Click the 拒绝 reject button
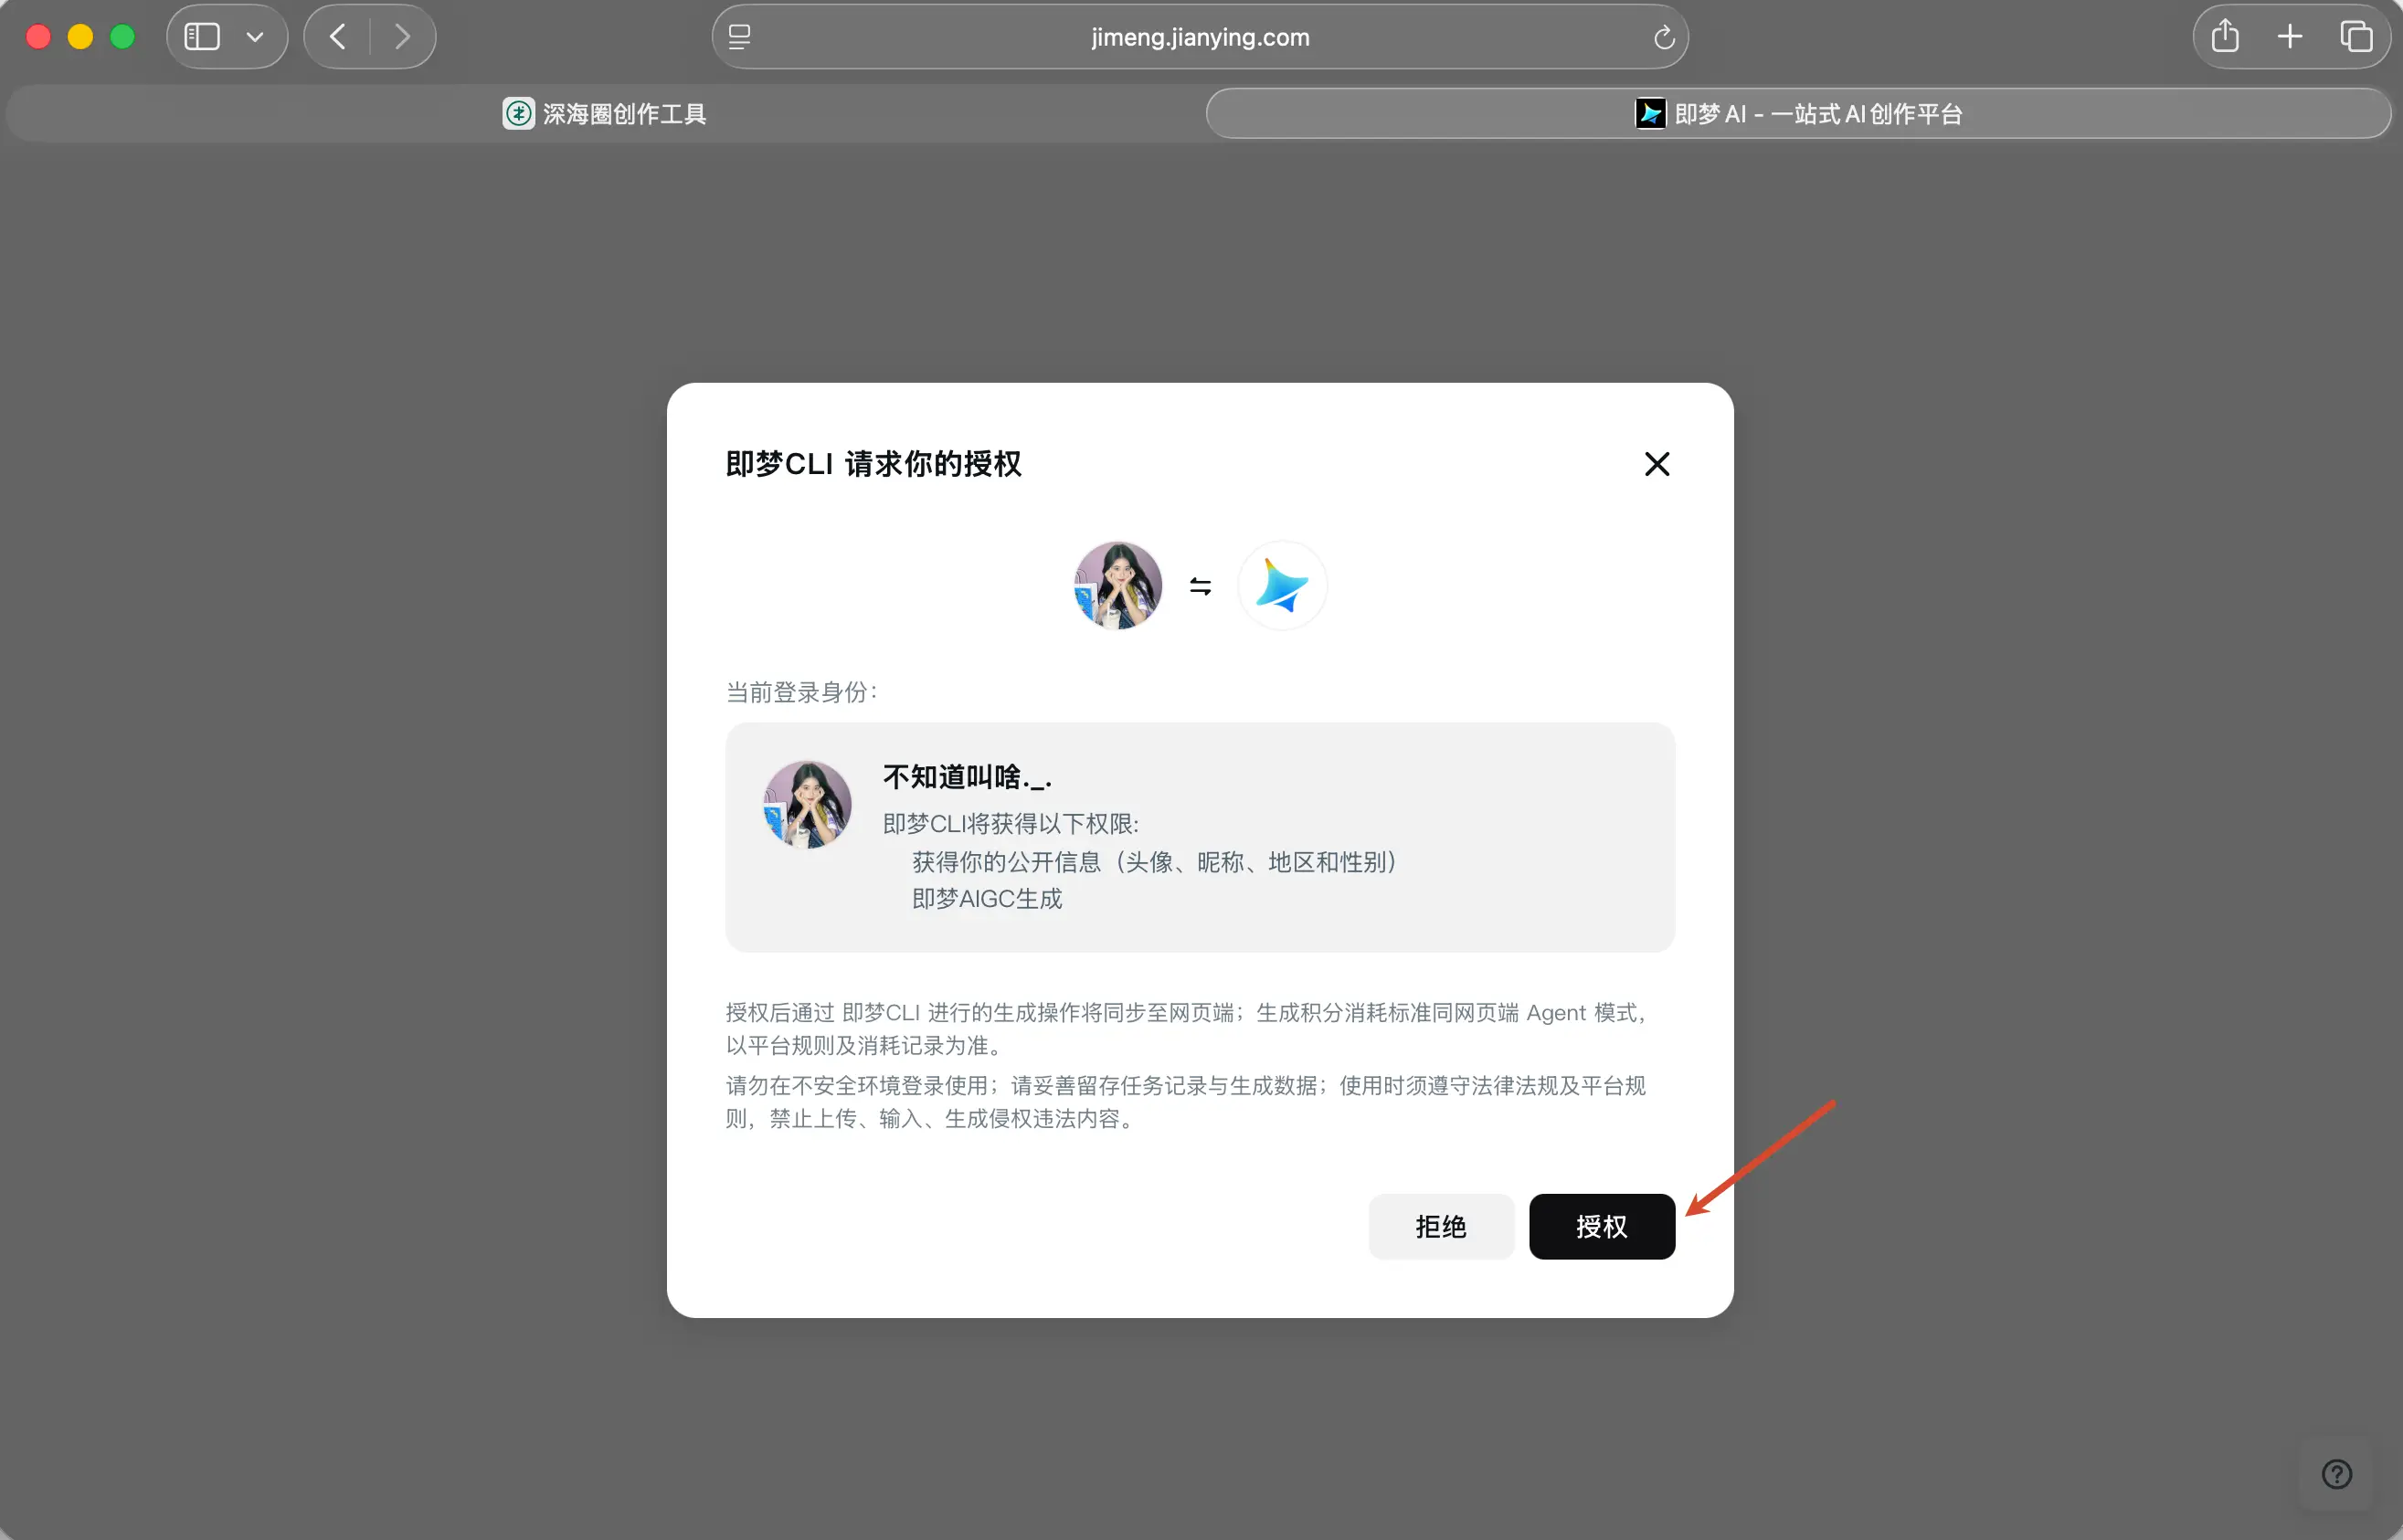Viewport: 2403px width, 1540px height. (x=1441, y=1226)
